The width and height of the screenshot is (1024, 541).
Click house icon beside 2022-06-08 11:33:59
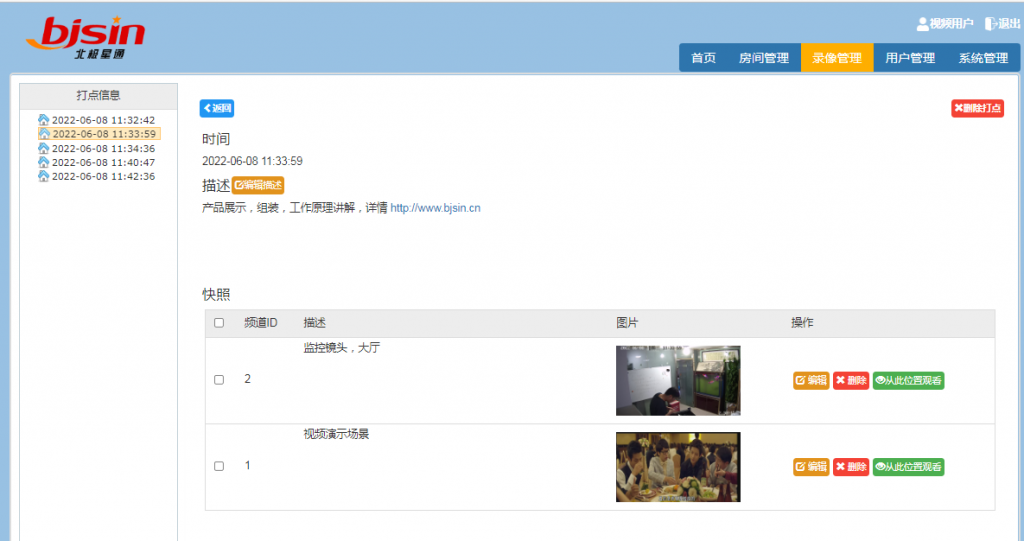pos(44,133)
